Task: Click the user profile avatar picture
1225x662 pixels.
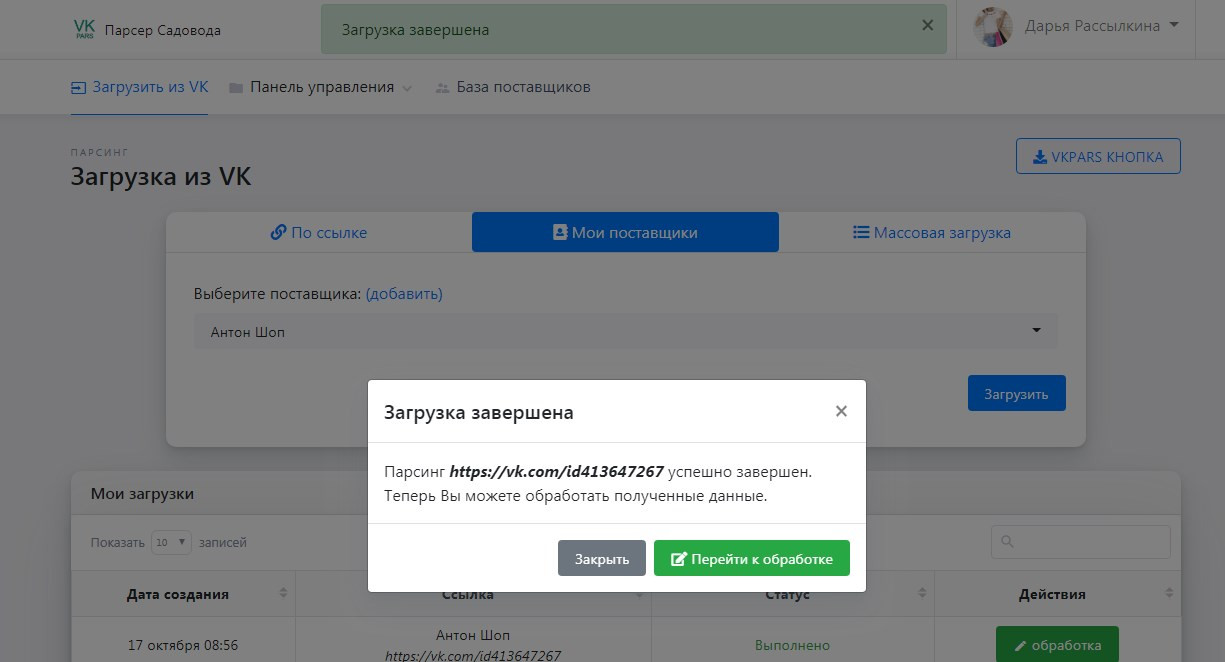Action: [993, 27]
